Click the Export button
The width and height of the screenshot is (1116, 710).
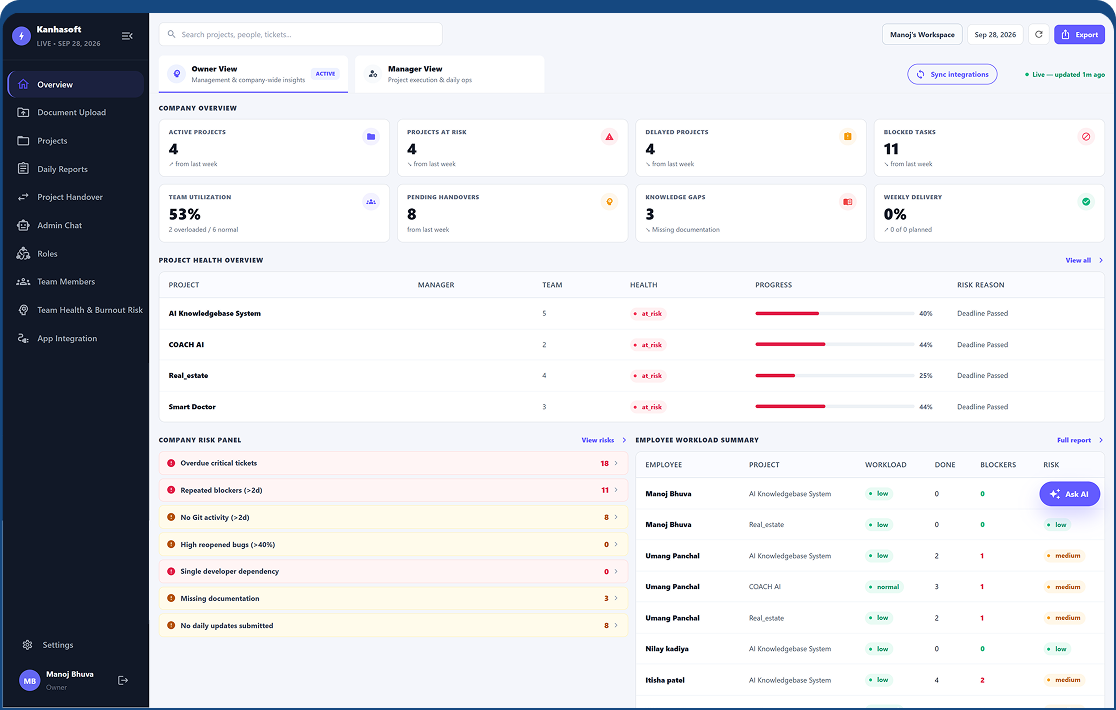(x=1080, y=34)
